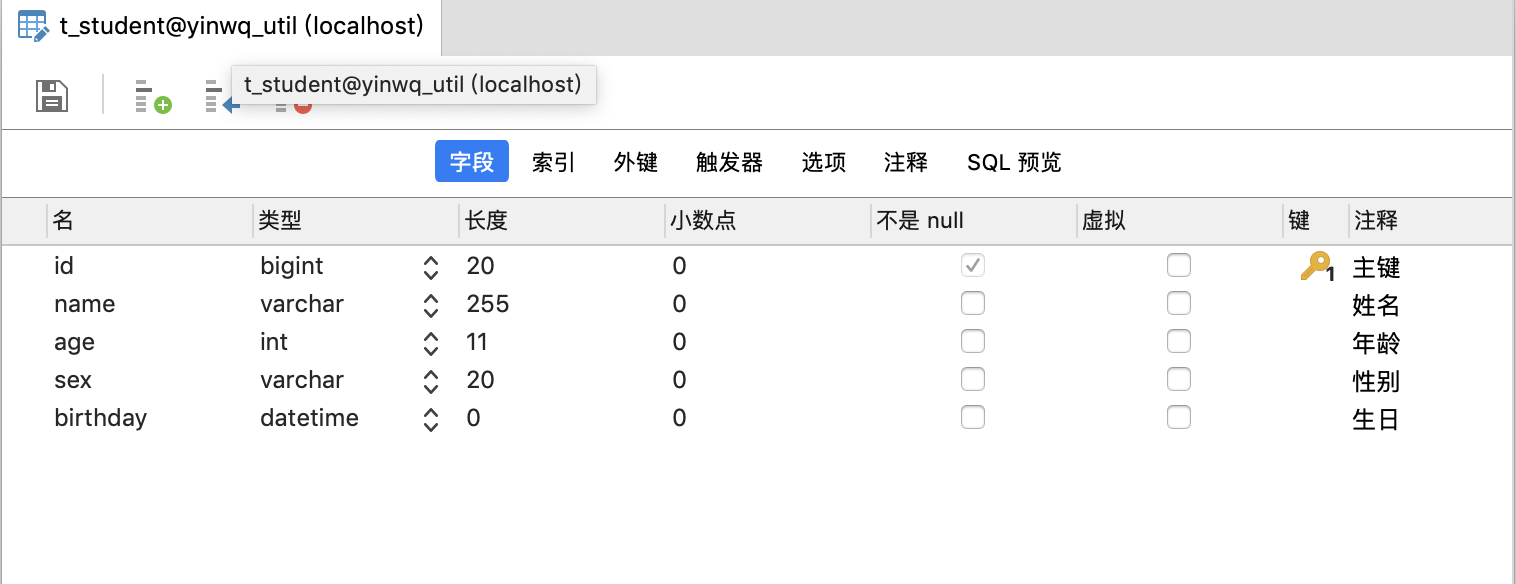Screen dimensions: 1516x584
Task: Uncheck 不是 null for the id field
Action: (973, 265)
